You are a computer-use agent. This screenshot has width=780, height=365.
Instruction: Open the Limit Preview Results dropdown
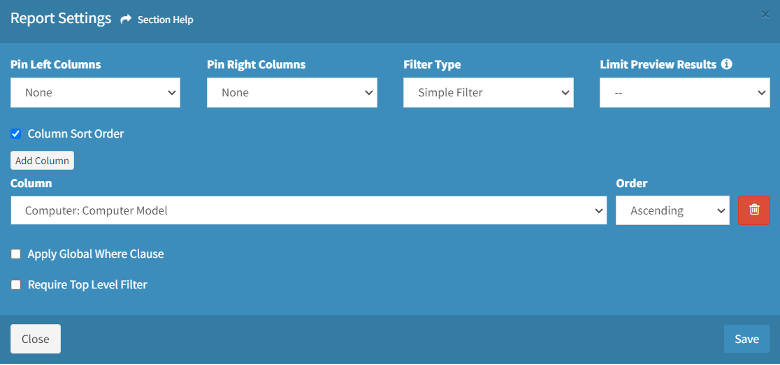684,92
